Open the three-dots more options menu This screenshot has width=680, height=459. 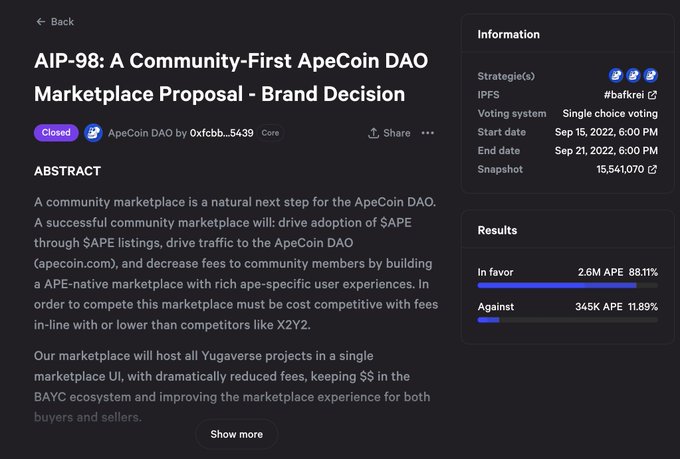(x=428, y=133)
